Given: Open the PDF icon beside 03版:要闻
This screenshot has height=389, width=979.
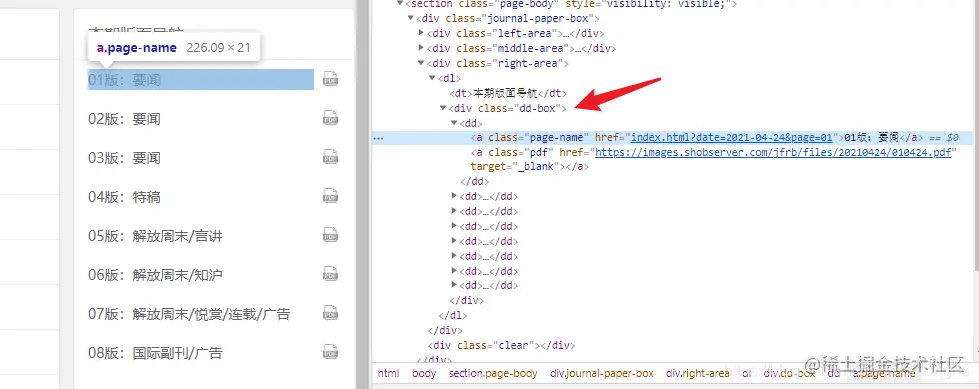Looking at the screenshot, I should point(330,157).
